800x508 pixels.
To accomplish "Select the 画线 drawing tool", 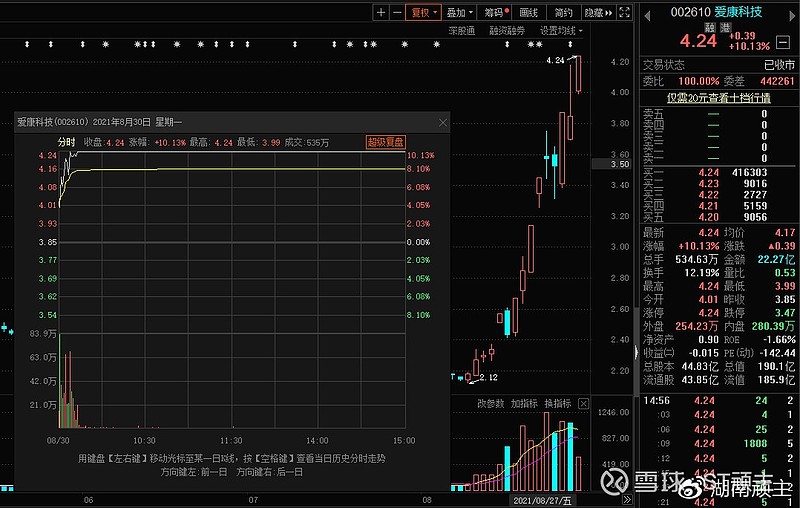I will coord(529,13).
